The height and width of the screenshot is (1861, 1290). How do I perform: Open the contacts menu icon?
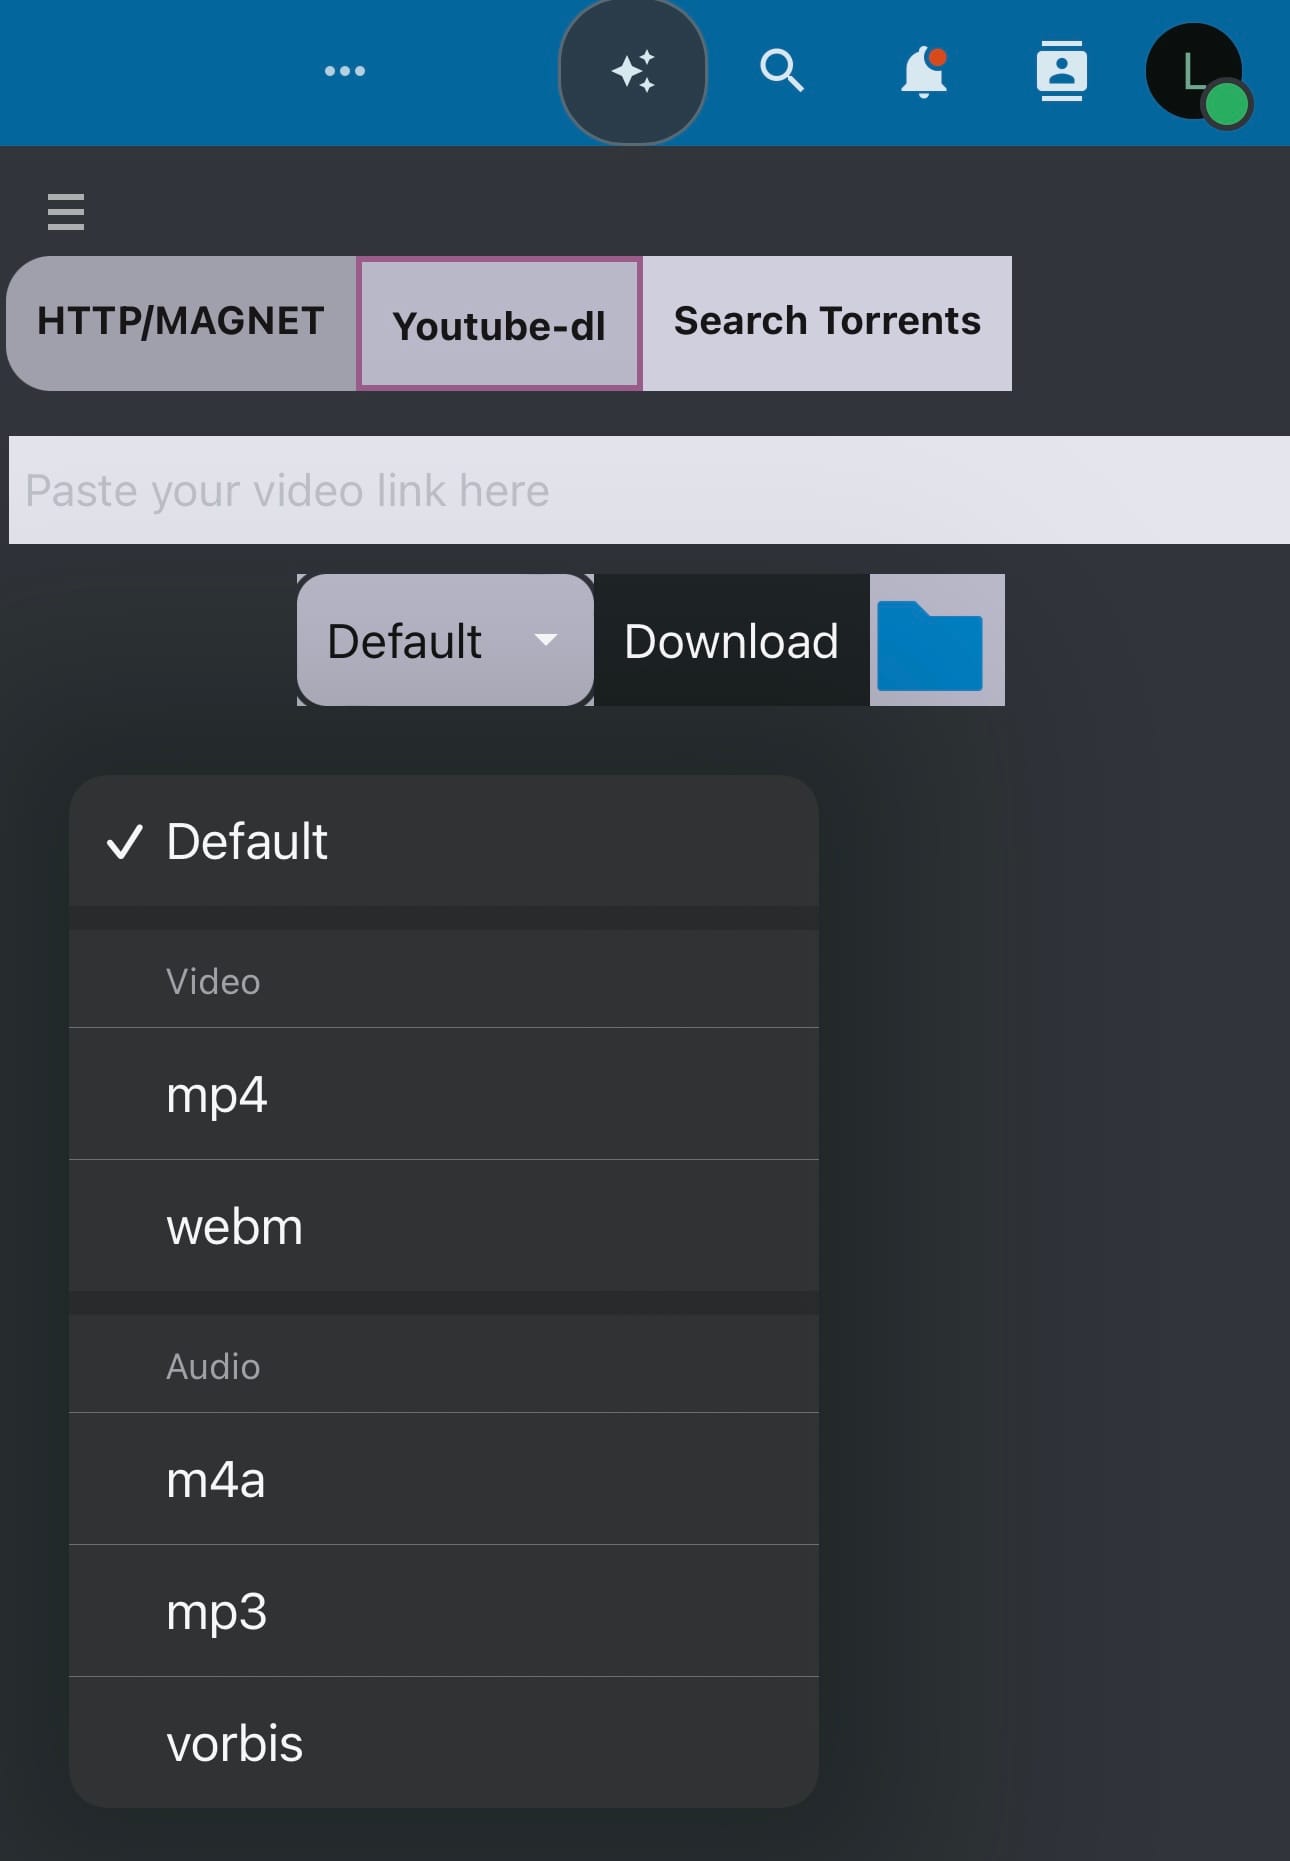1061,71
